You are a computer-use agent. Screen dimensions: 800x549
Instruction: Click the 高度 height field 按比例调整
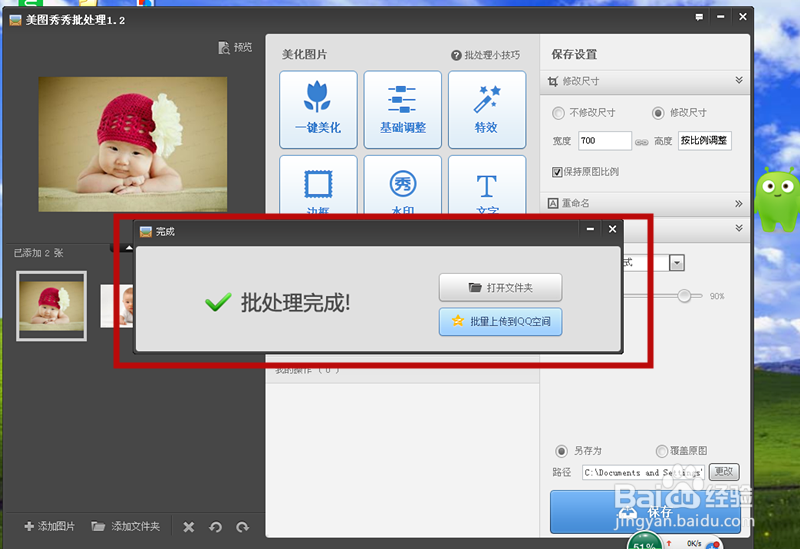point(705,141)
